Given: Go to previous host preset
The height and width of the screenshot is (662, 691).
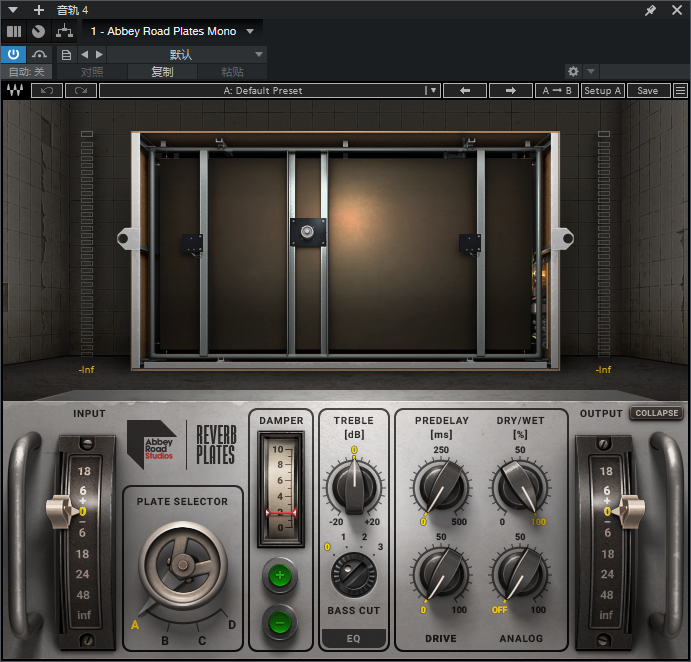Looking at the screenshot, I should pyautogui.click(x=85, y=54).
